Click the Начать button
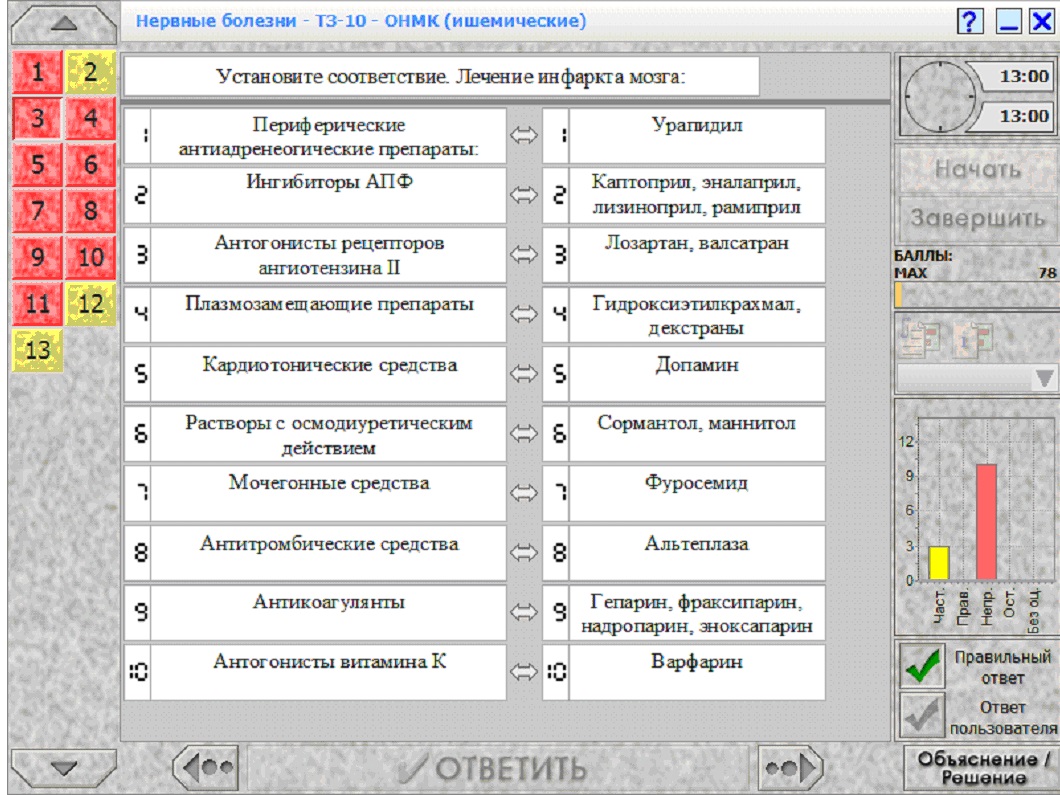The width and height of the screenshot is (1060, 795). point(978,169)
